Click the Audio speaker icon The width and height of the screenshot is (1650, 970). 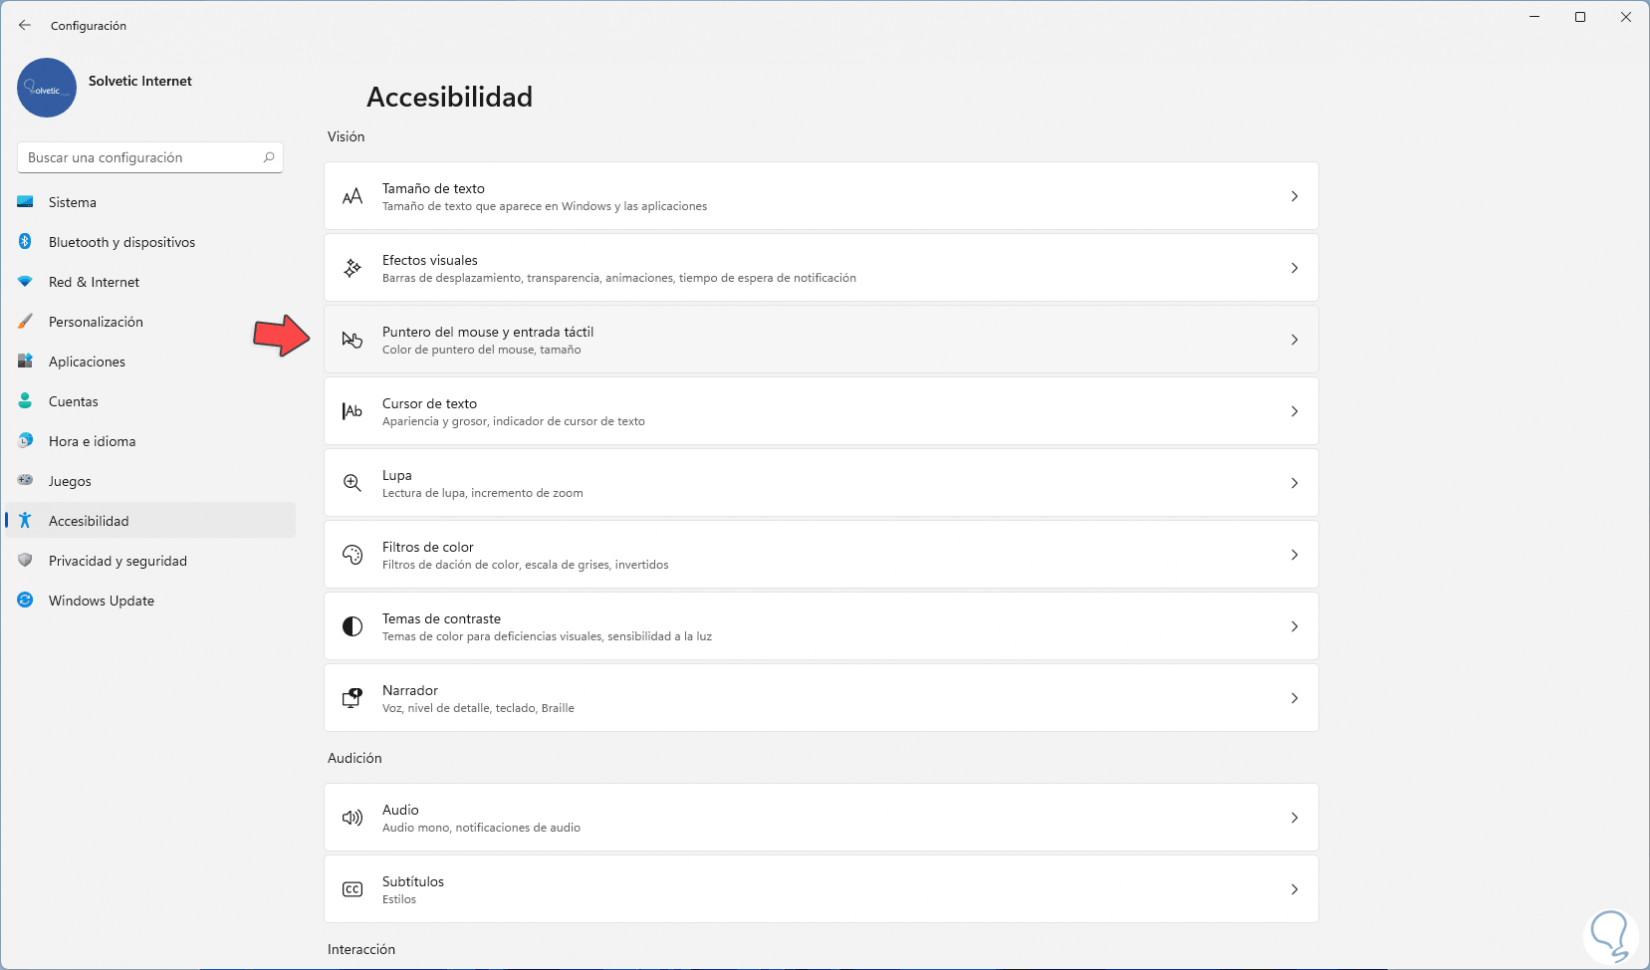tap(352, 818)
